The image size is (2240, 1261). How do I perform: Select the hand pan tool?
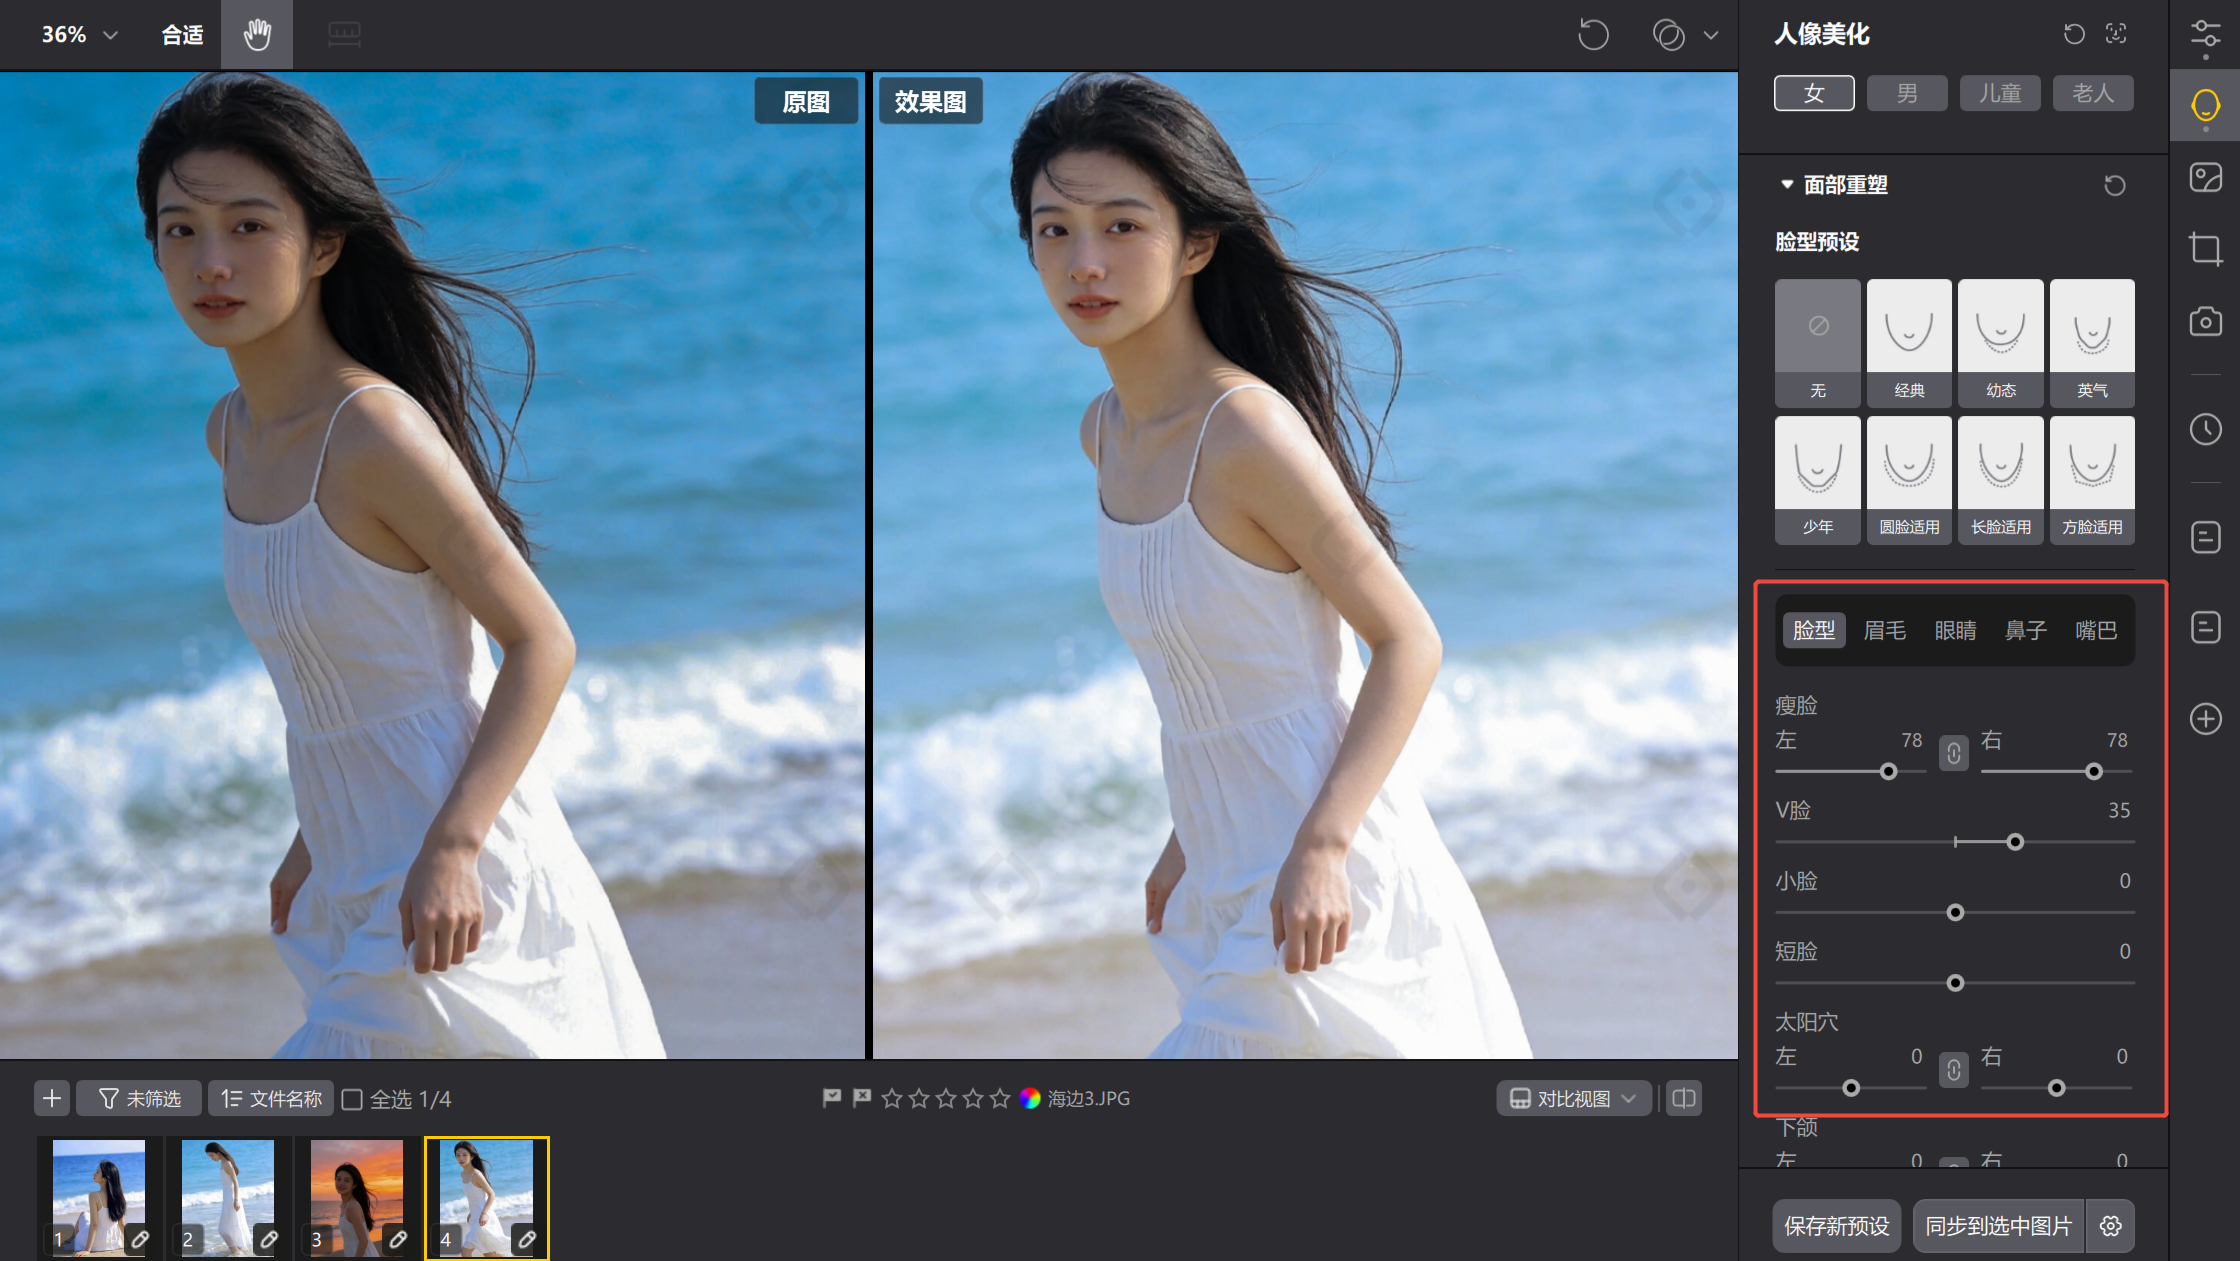point(257,35)
